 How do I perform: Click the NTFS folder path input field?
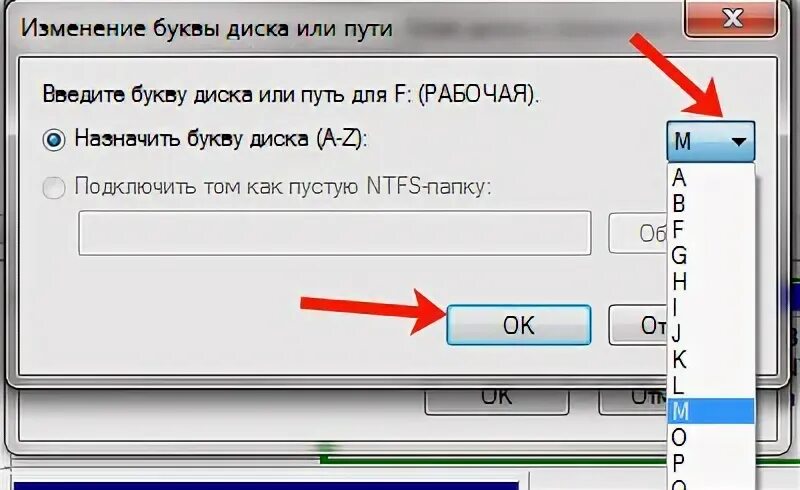(x=335, y=233)
